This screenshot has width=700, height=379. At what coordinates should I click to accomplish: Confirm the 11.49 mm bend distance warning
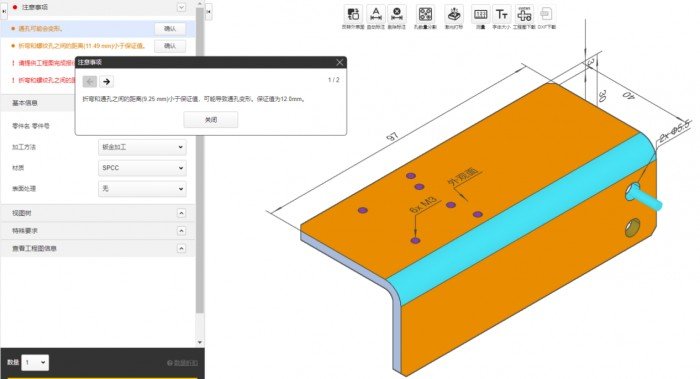[170, 46]
